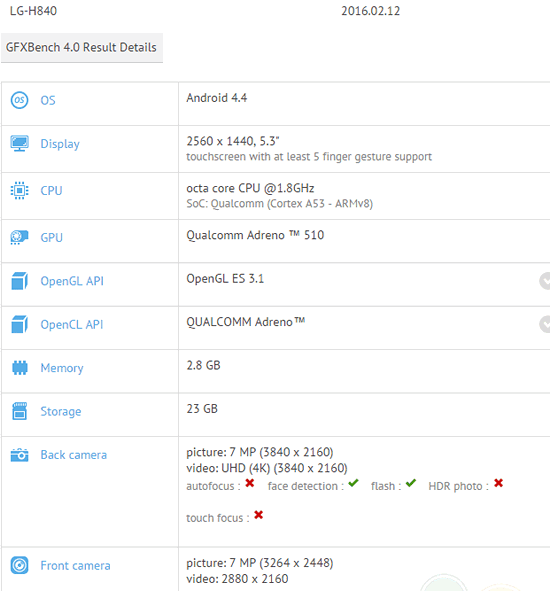Click the Front camera lens icon
This screenshot has width=550, height=591.
19,565
